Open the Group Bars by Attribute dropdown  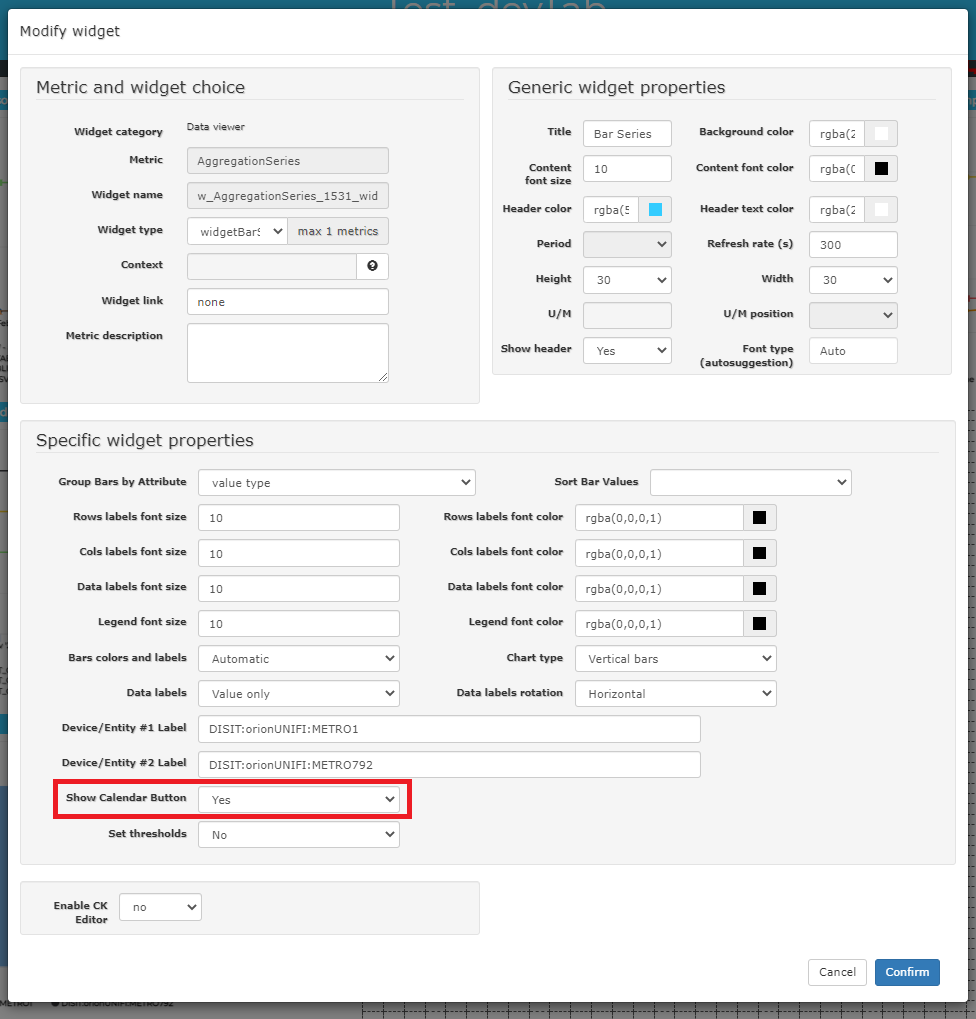click(336, 483)
